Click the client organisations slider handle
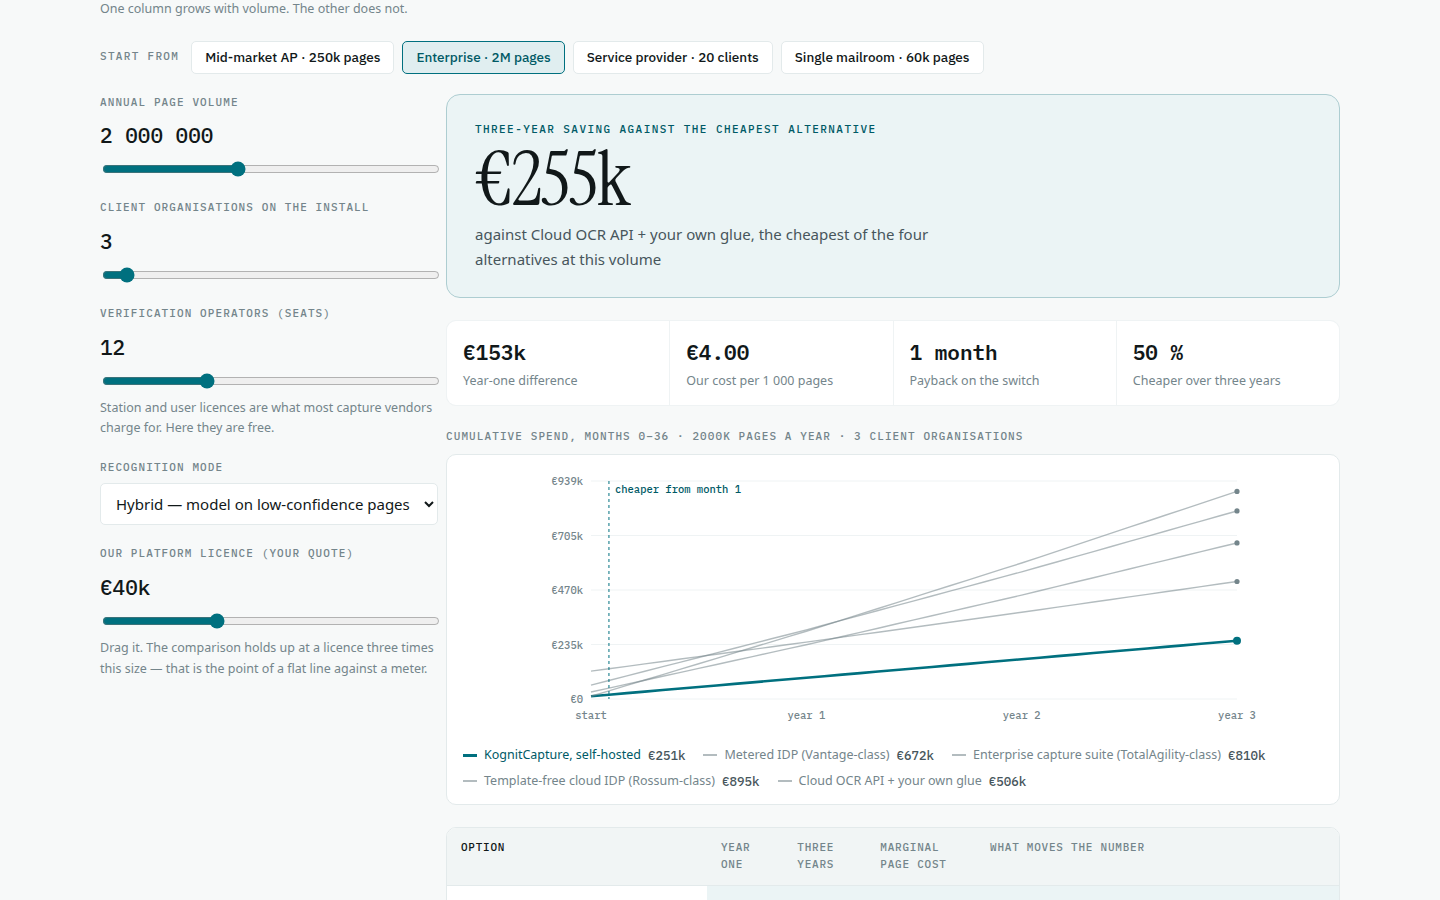 (127, 275)
